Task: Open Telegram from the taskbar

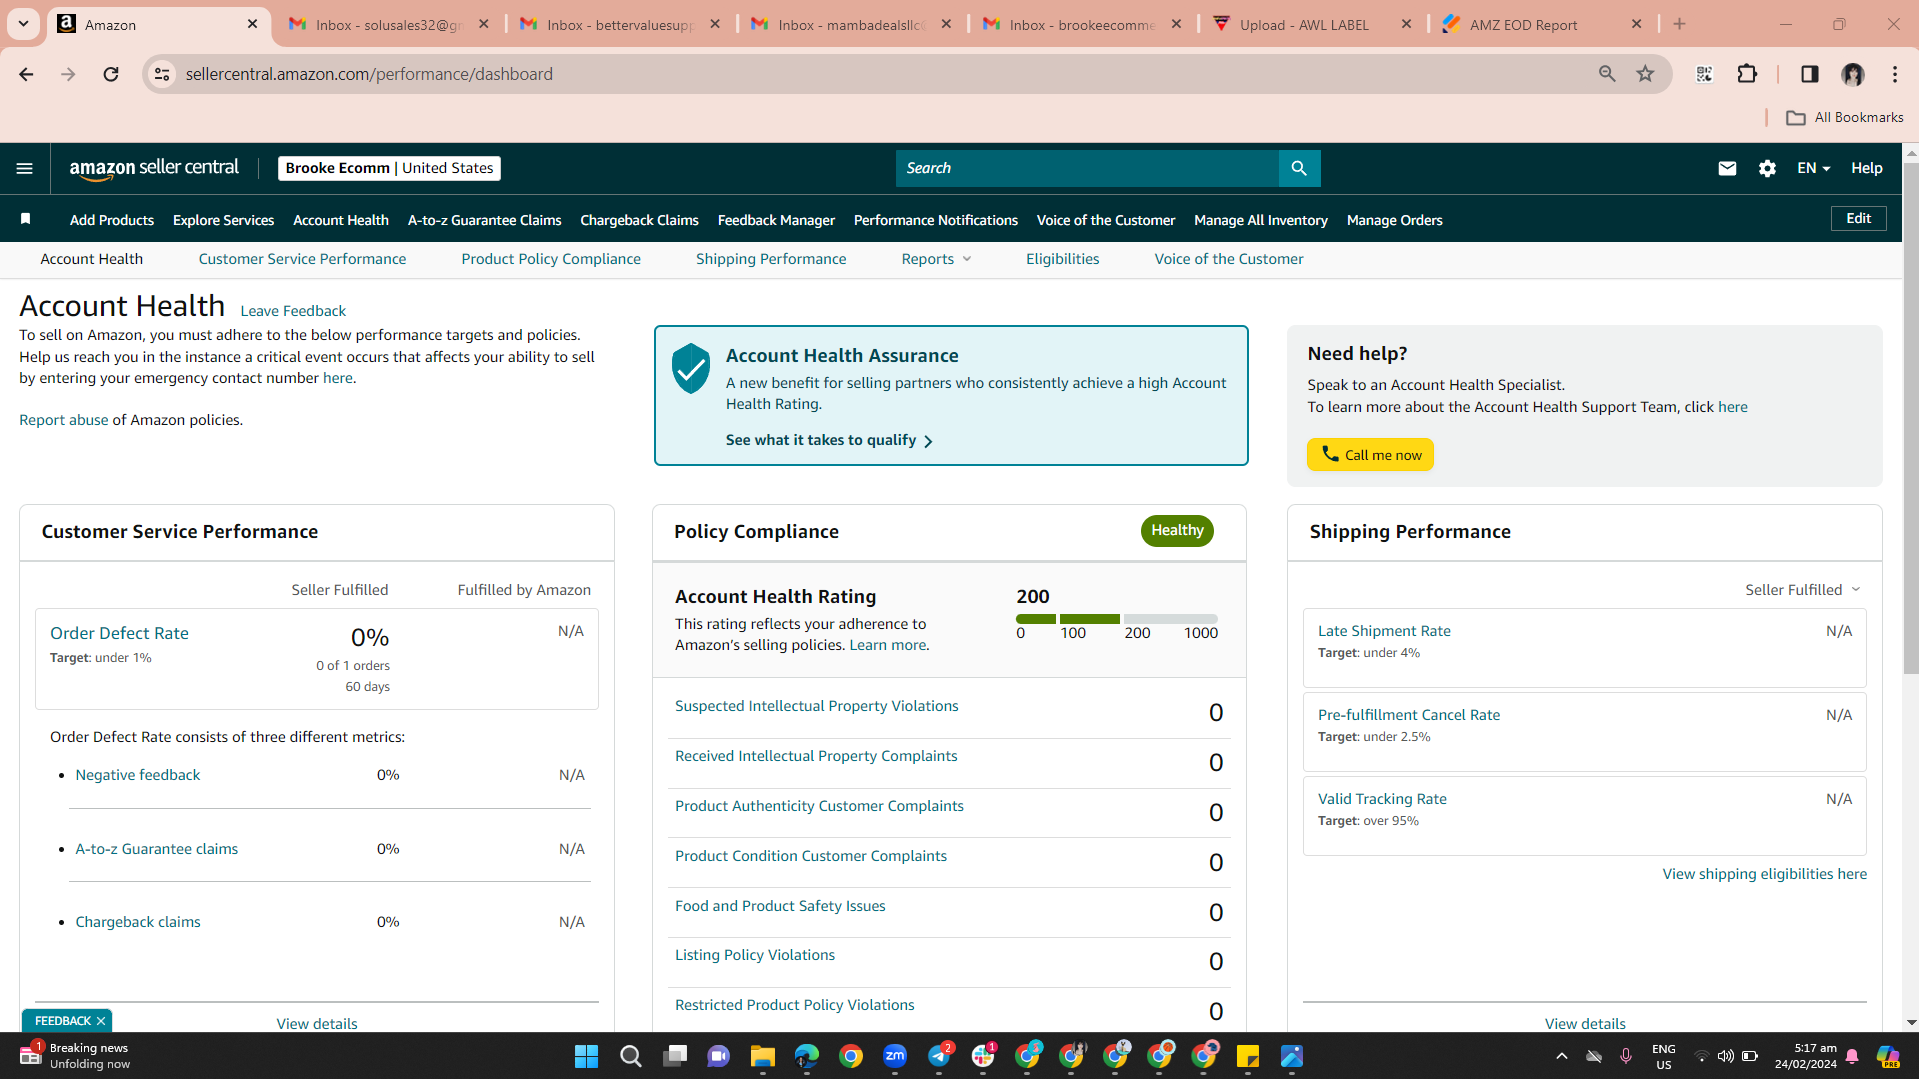Action: coord(940,1056)
